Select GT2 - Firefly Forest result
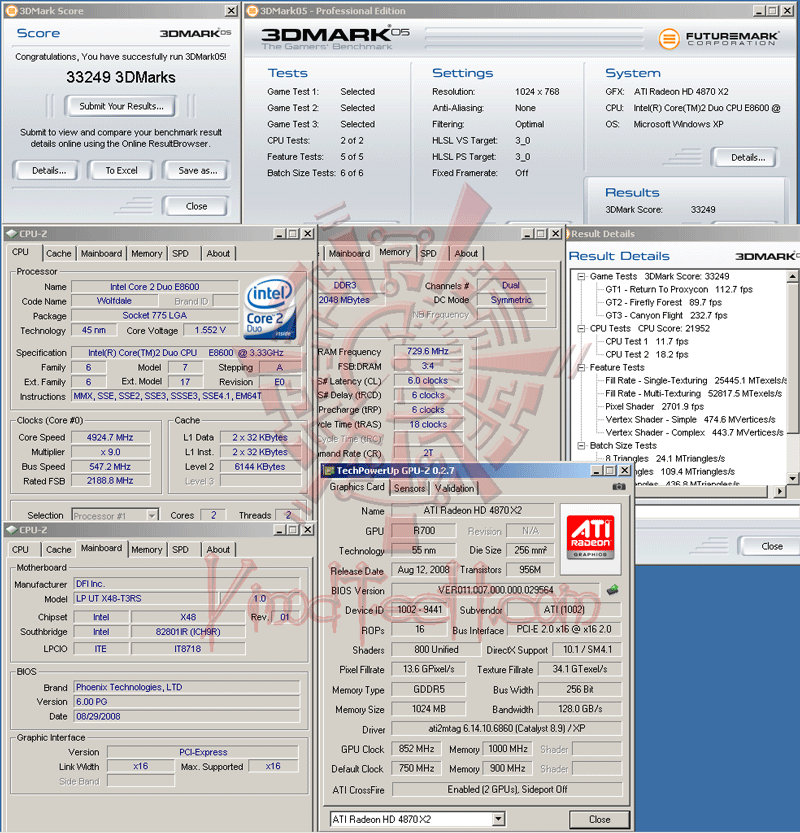Image resolution: width=800 pixels, height=833 pixels. click(663, 302)
